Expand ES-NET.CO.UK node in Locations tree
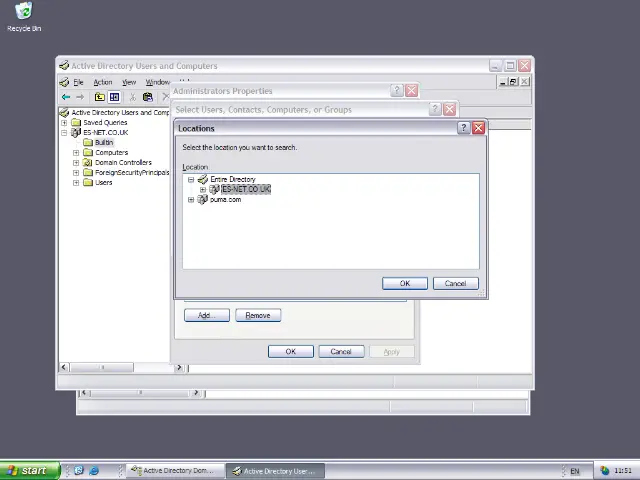This screenshot has height=480, width=640. pyautogui.click(x=203, y=189)
